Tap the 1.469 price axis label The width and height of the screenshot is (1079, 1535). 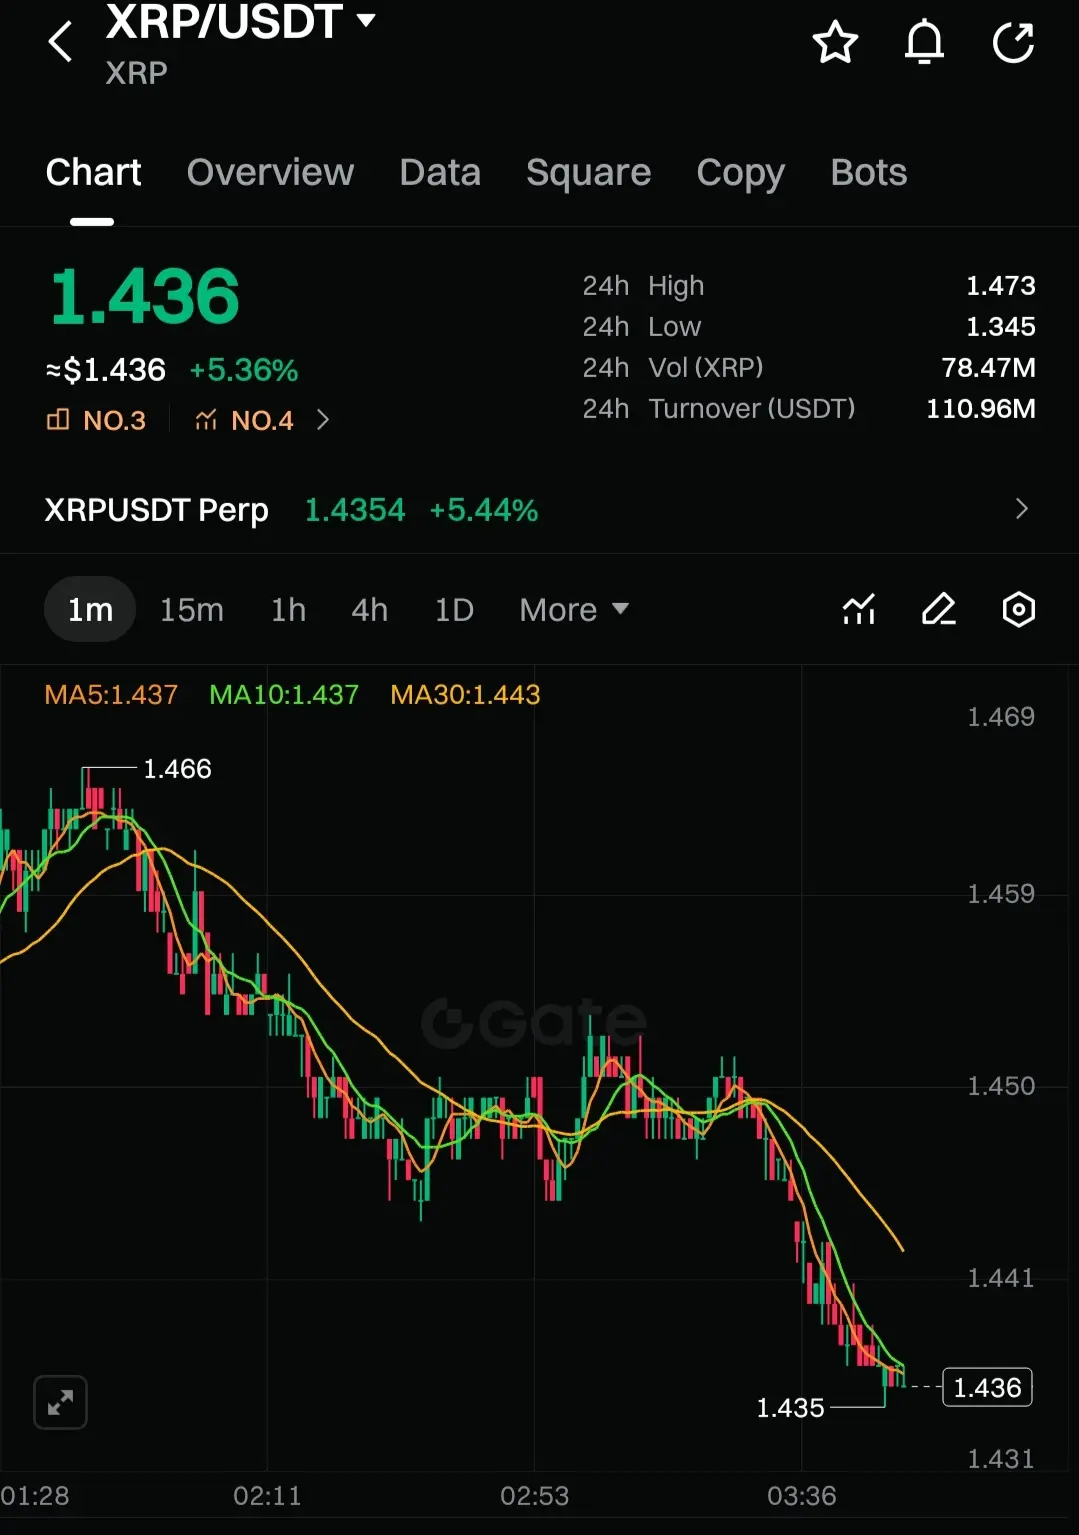1000,717
